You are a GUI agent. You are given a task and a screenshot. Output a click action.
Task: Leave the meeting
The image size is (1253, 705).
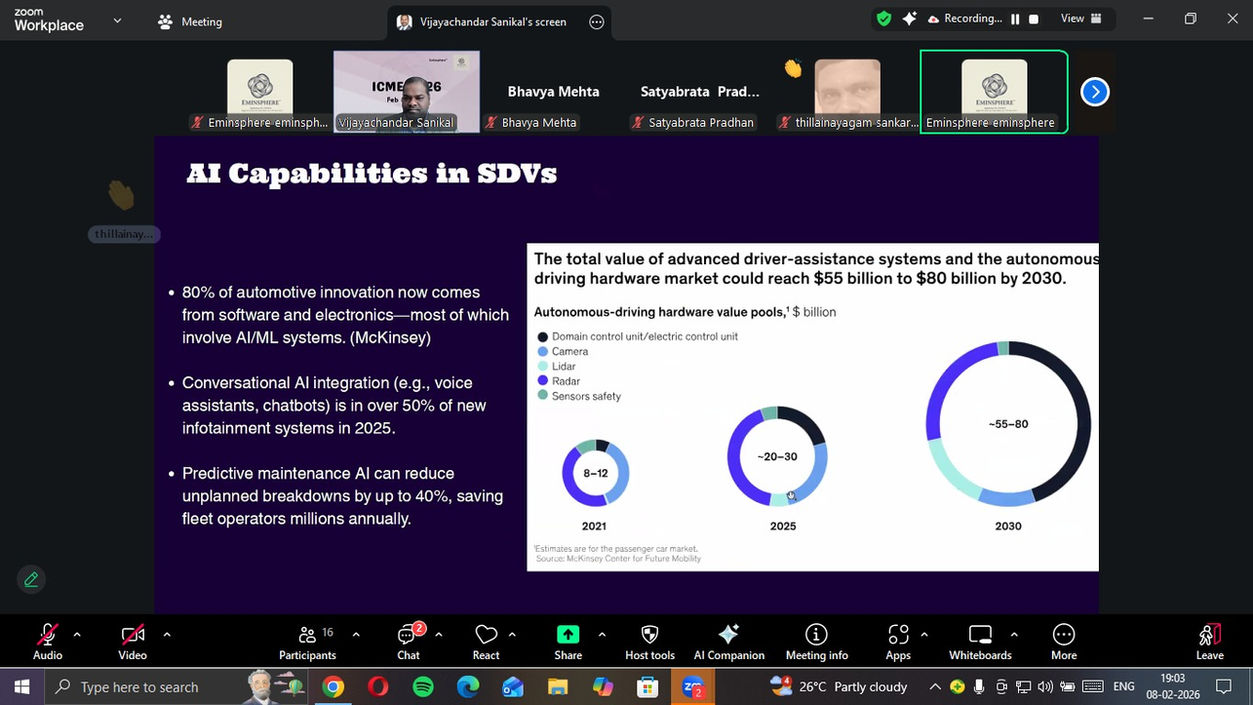coord(1209,642)
